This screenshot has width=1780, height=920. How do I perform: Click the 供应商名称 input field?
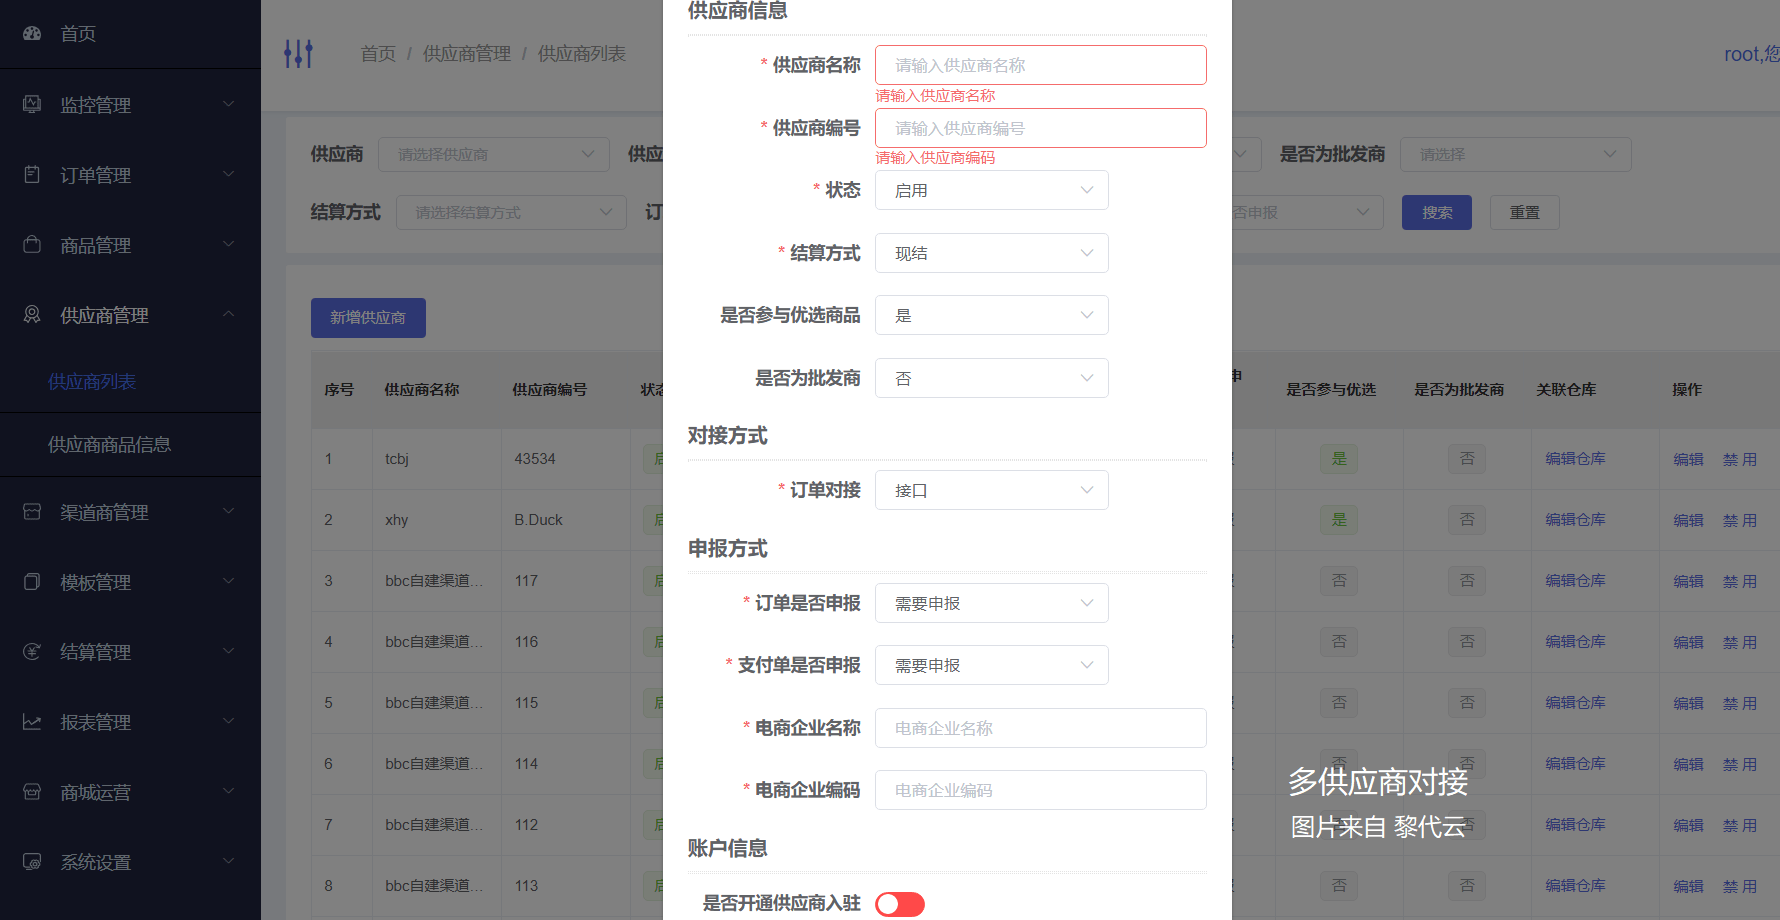click(1040, 64)
